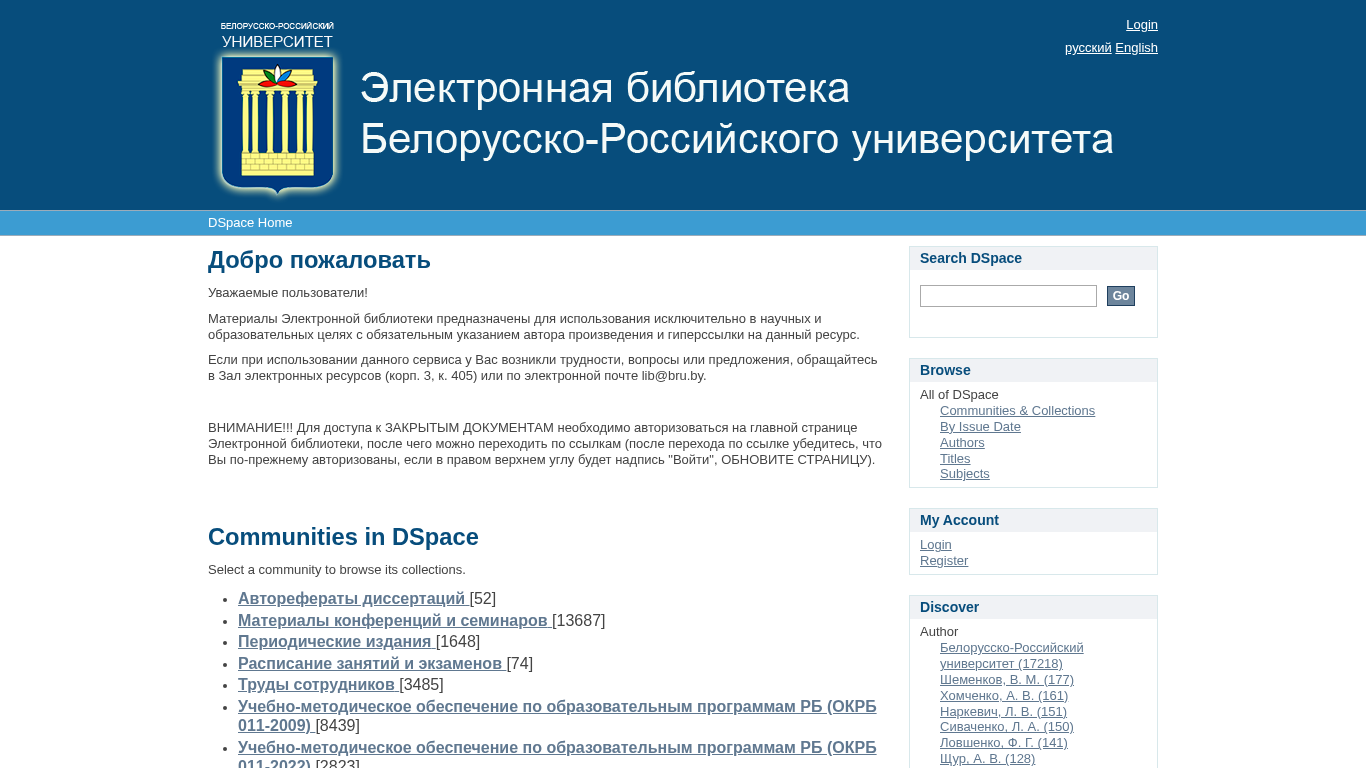Viewport: 1366px width, 768px height.
Task: Open Авторефераты диссертаций community
Action: pos(354,599)
